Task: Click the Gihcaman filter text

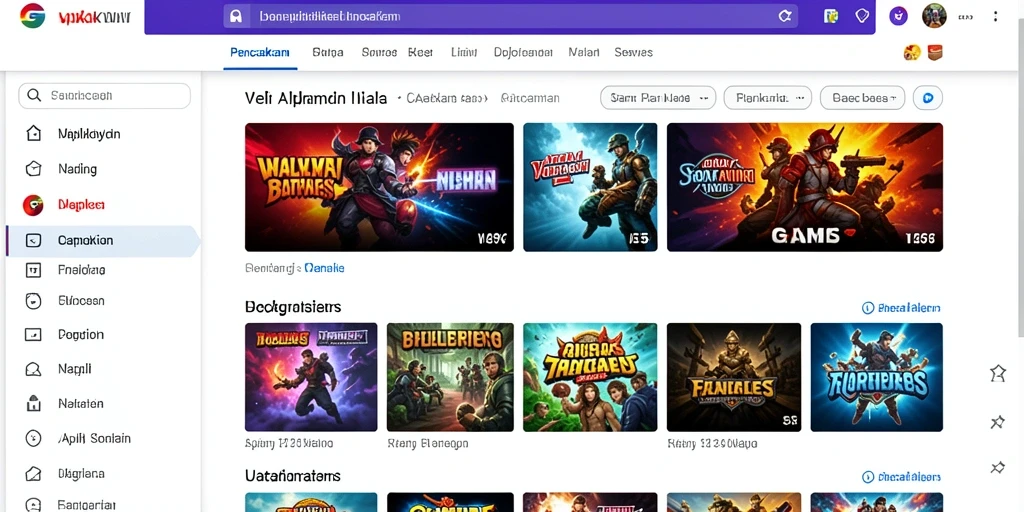Action: 530,99
